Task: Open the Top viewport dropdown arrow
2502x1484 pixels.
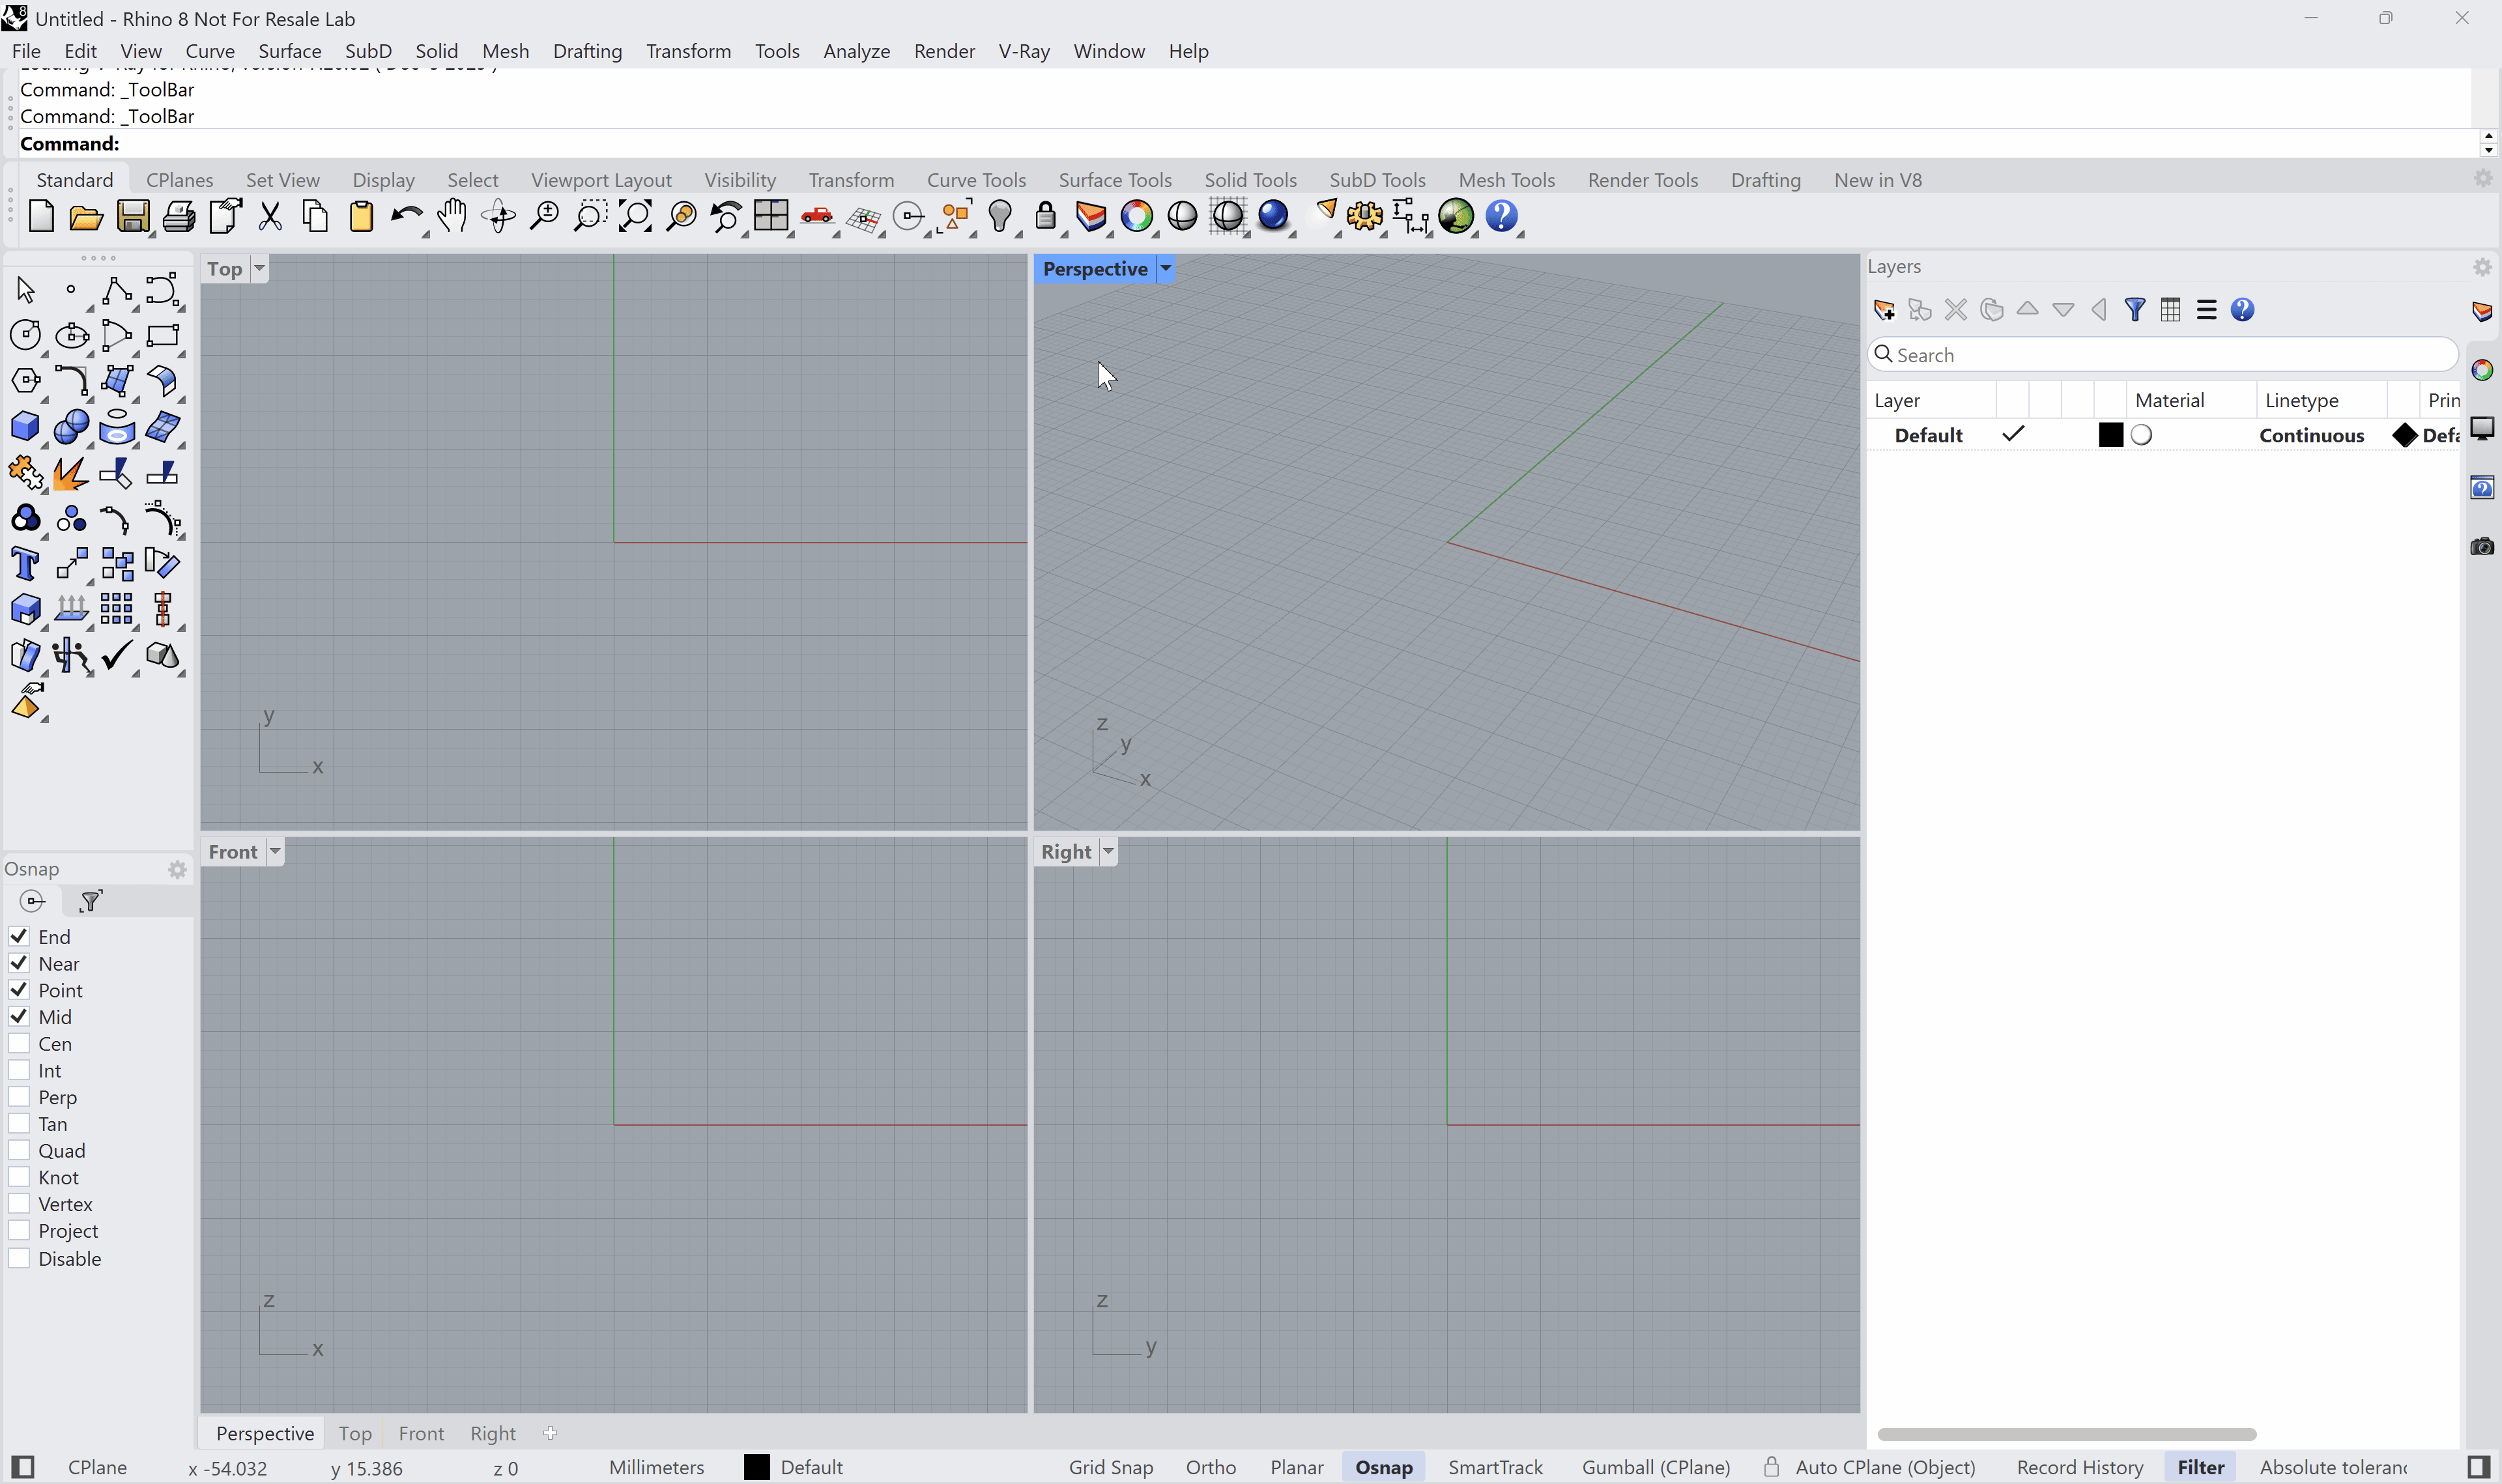Action: 259,268
